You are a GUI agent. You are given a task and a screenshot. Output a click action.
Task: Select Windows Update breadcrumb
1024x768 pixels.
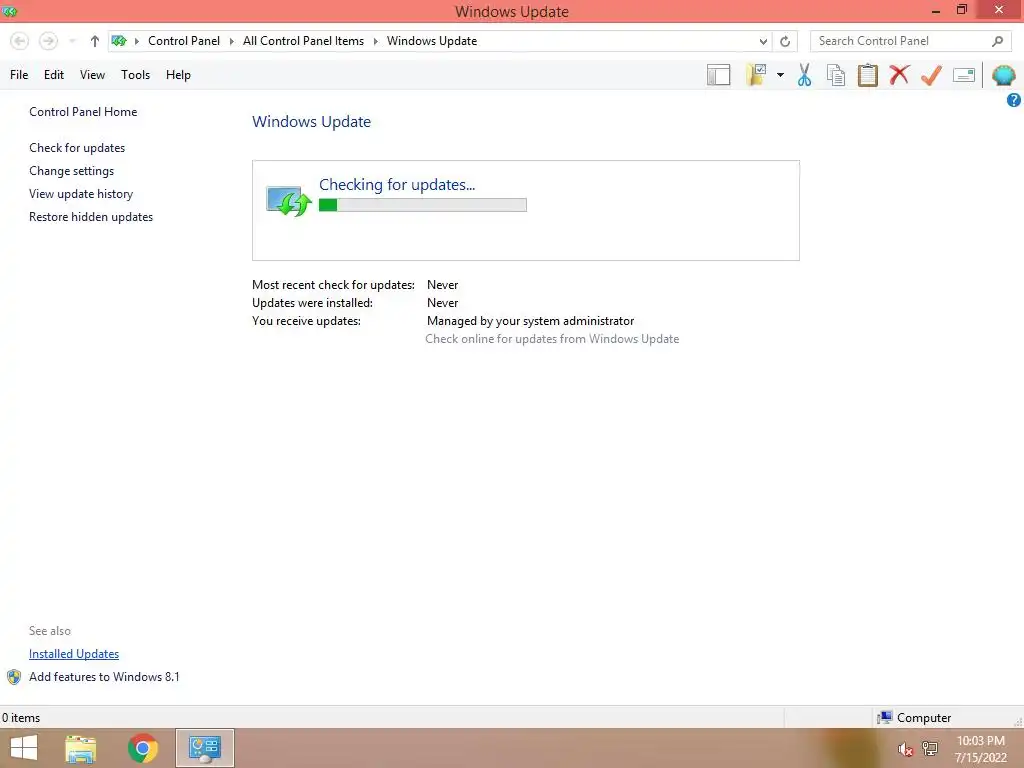pyautogui.click(x=432, y=40)
